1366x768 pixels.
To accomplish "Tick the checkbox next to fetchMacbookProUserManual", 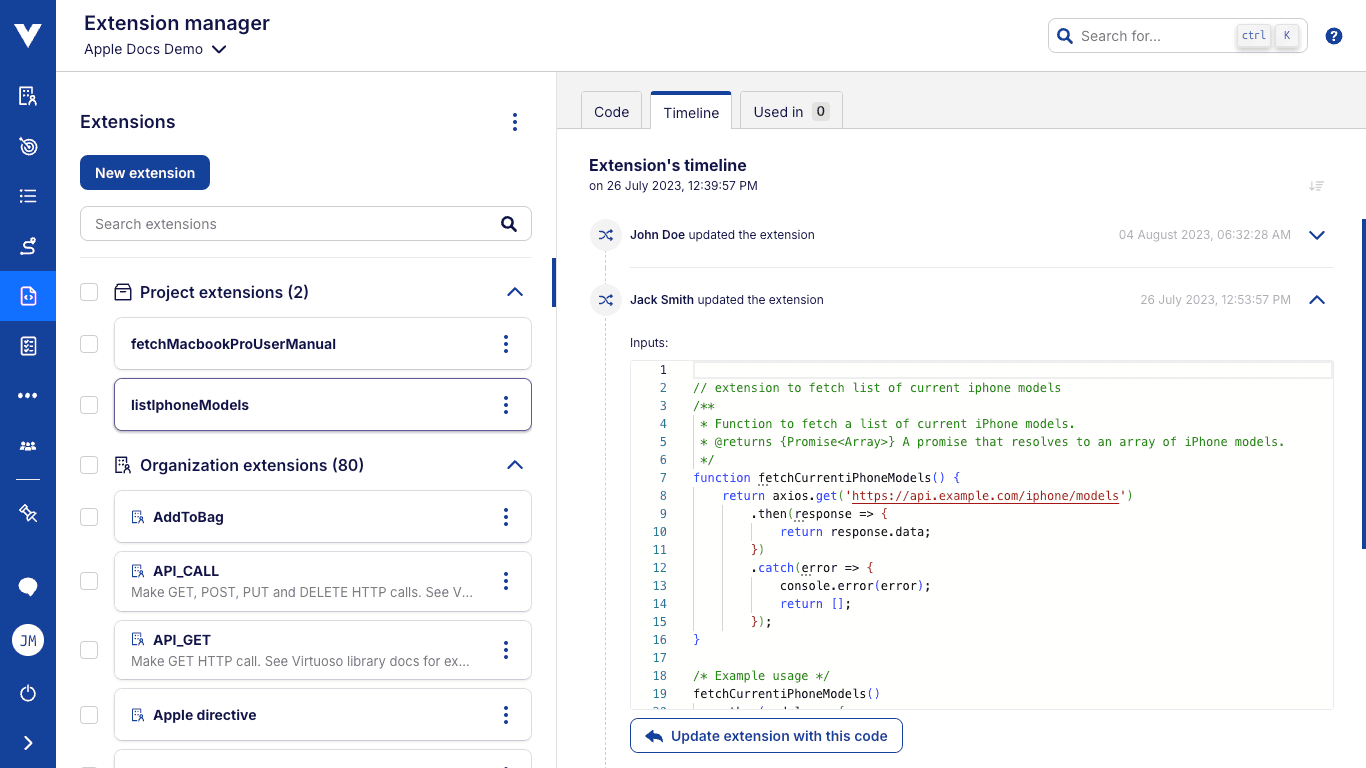I will click(x=89, y=344).
